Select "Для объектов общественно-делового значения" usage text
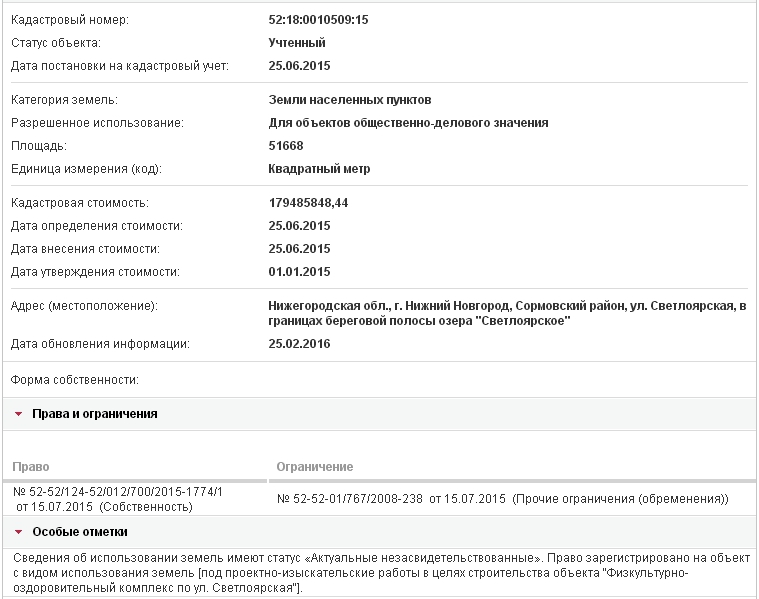 (x=408, y=123)
